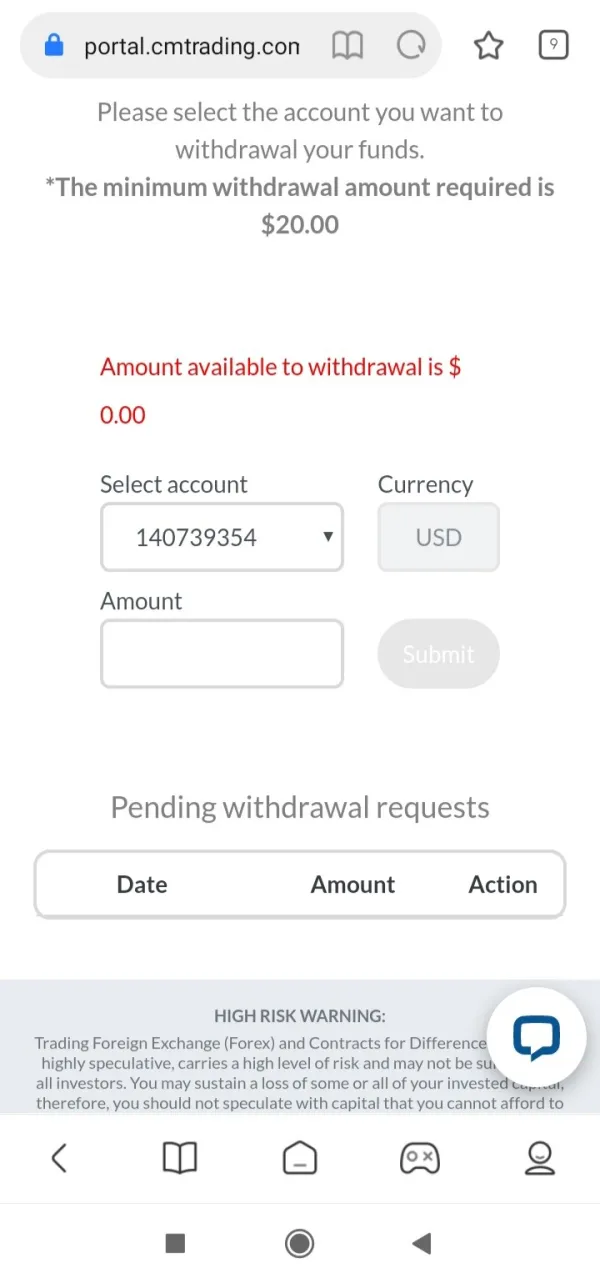The width and height of the screenshot is (600, 1283).
Task: Go back using the browser's left chevron
Action: coord(59,1158)
